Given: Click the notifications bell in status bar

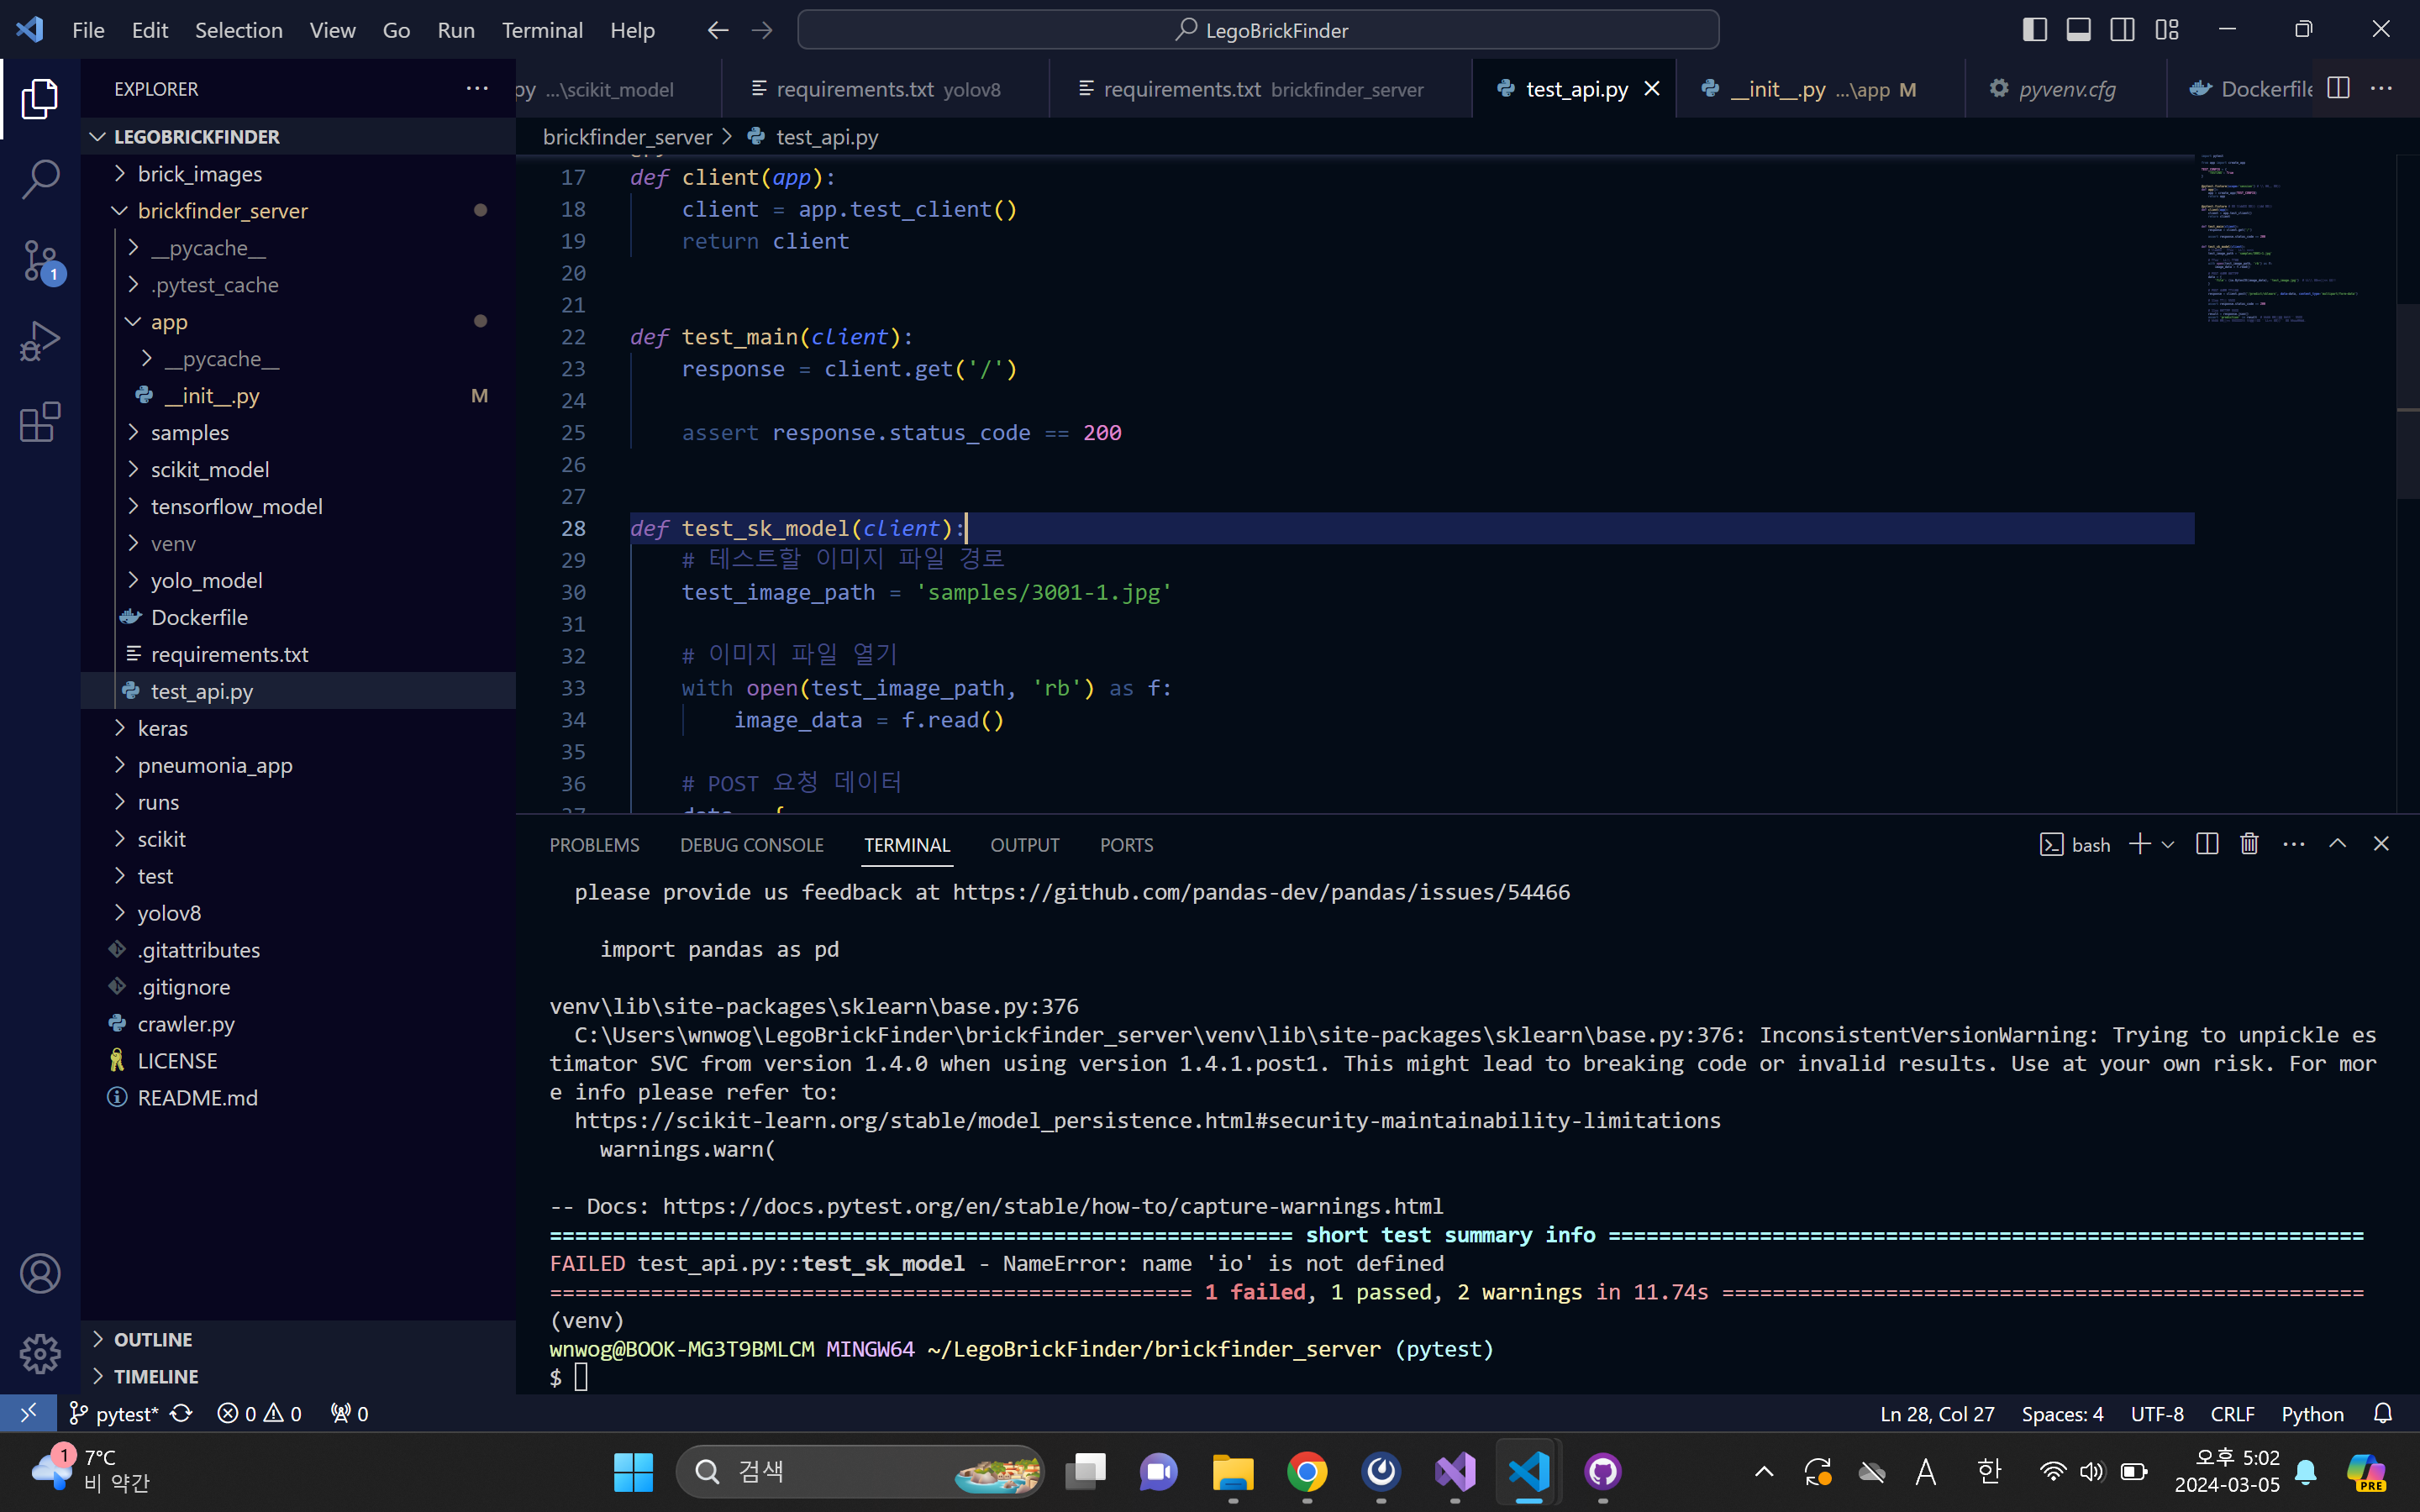Looking at the screenshot, I should click(2383, 1413).
